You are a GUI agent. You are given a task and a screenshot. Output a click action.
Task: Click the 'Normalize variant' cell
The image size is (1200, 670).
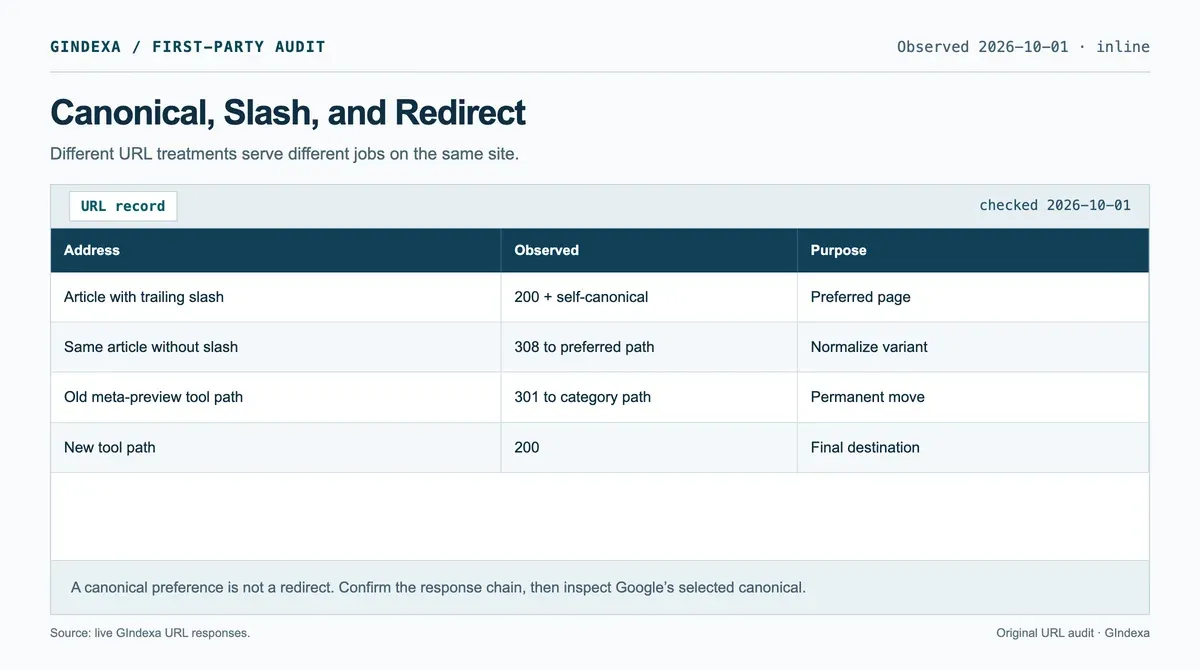973,347
